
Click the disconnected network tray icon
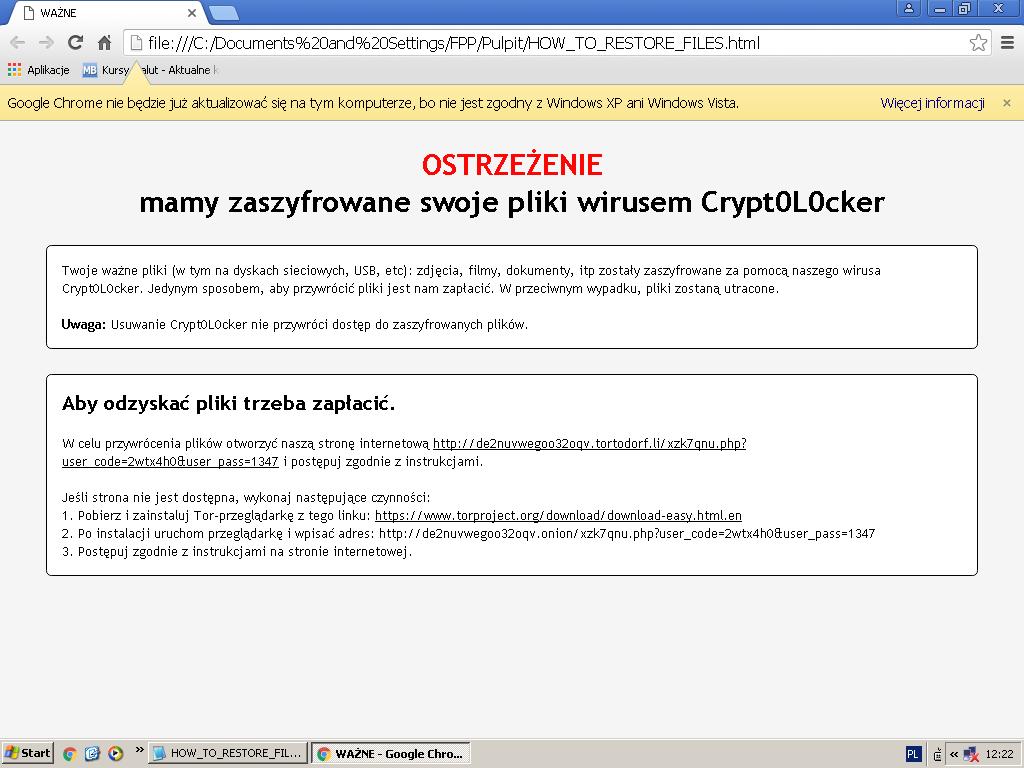pyautogui.click(x=971, y=755)
